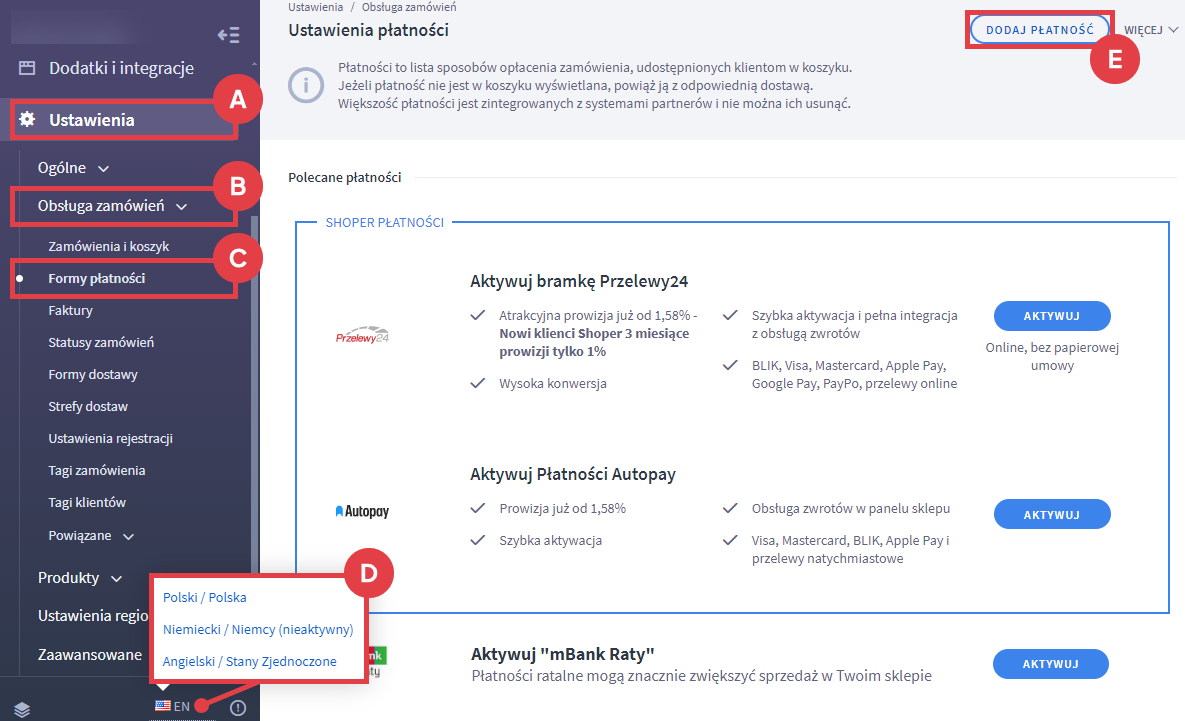Select Polski / Polska language option

click(x=205, y=597)
